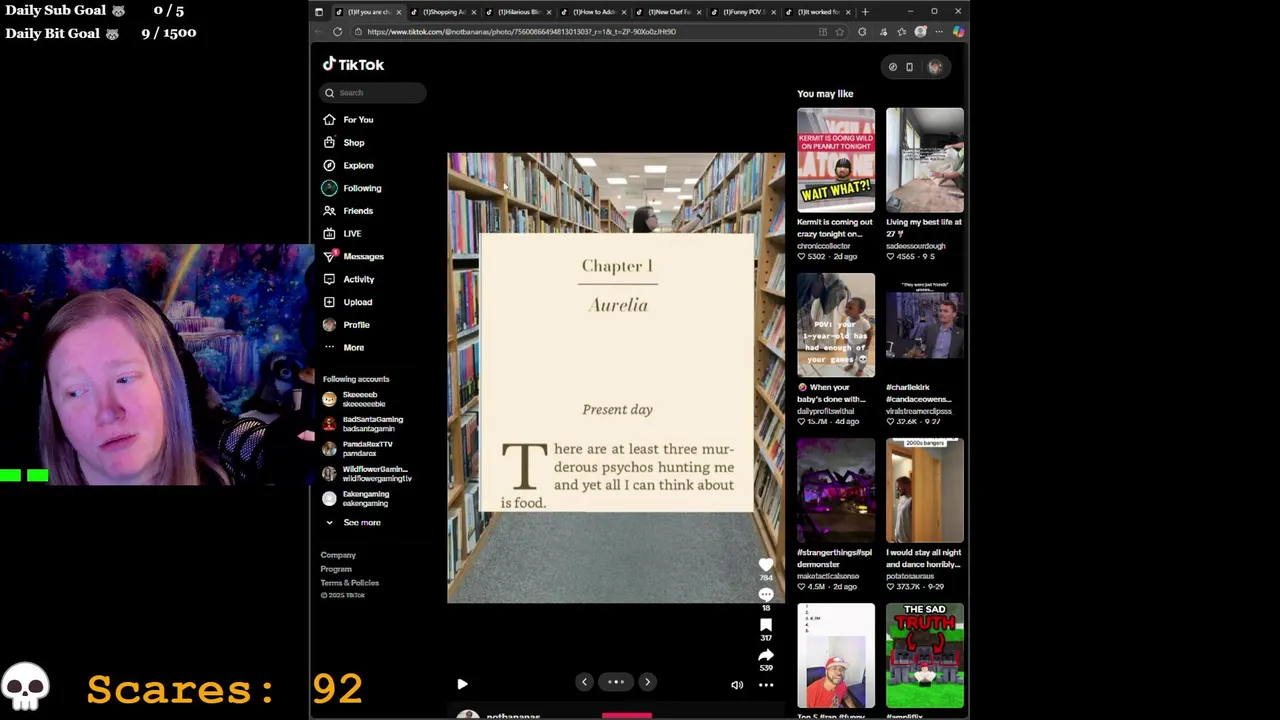Click the TikTok search field
The image size is (1280, 720).
(x=374, y=93)
